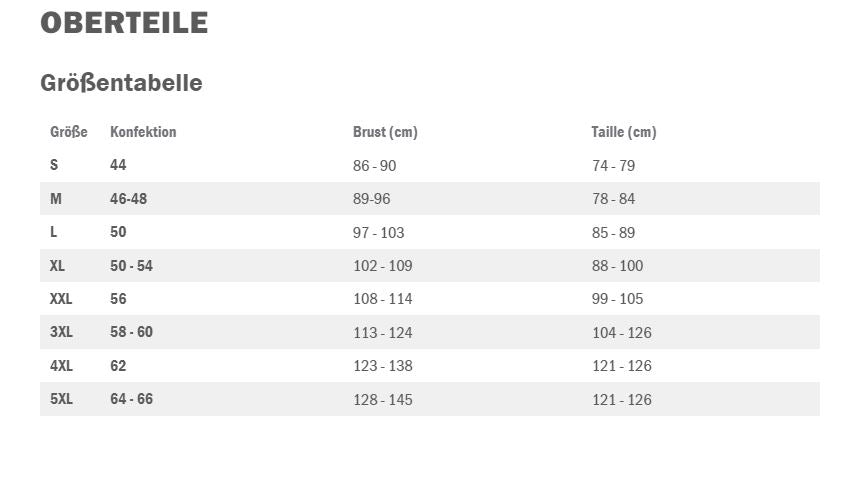Click the 3XL size label
This screenshot has width=862, height=499.
pos(61,332)
